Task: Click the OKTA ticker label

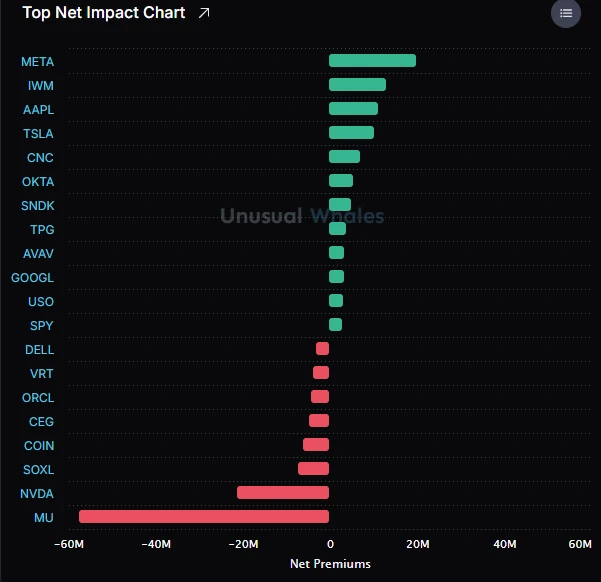Action: tap(38, 182)
